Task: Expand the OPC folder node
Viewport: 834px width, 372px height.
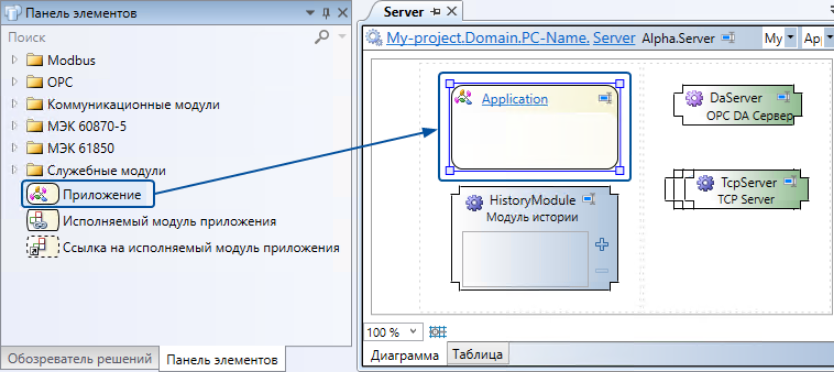Action: 14,82
